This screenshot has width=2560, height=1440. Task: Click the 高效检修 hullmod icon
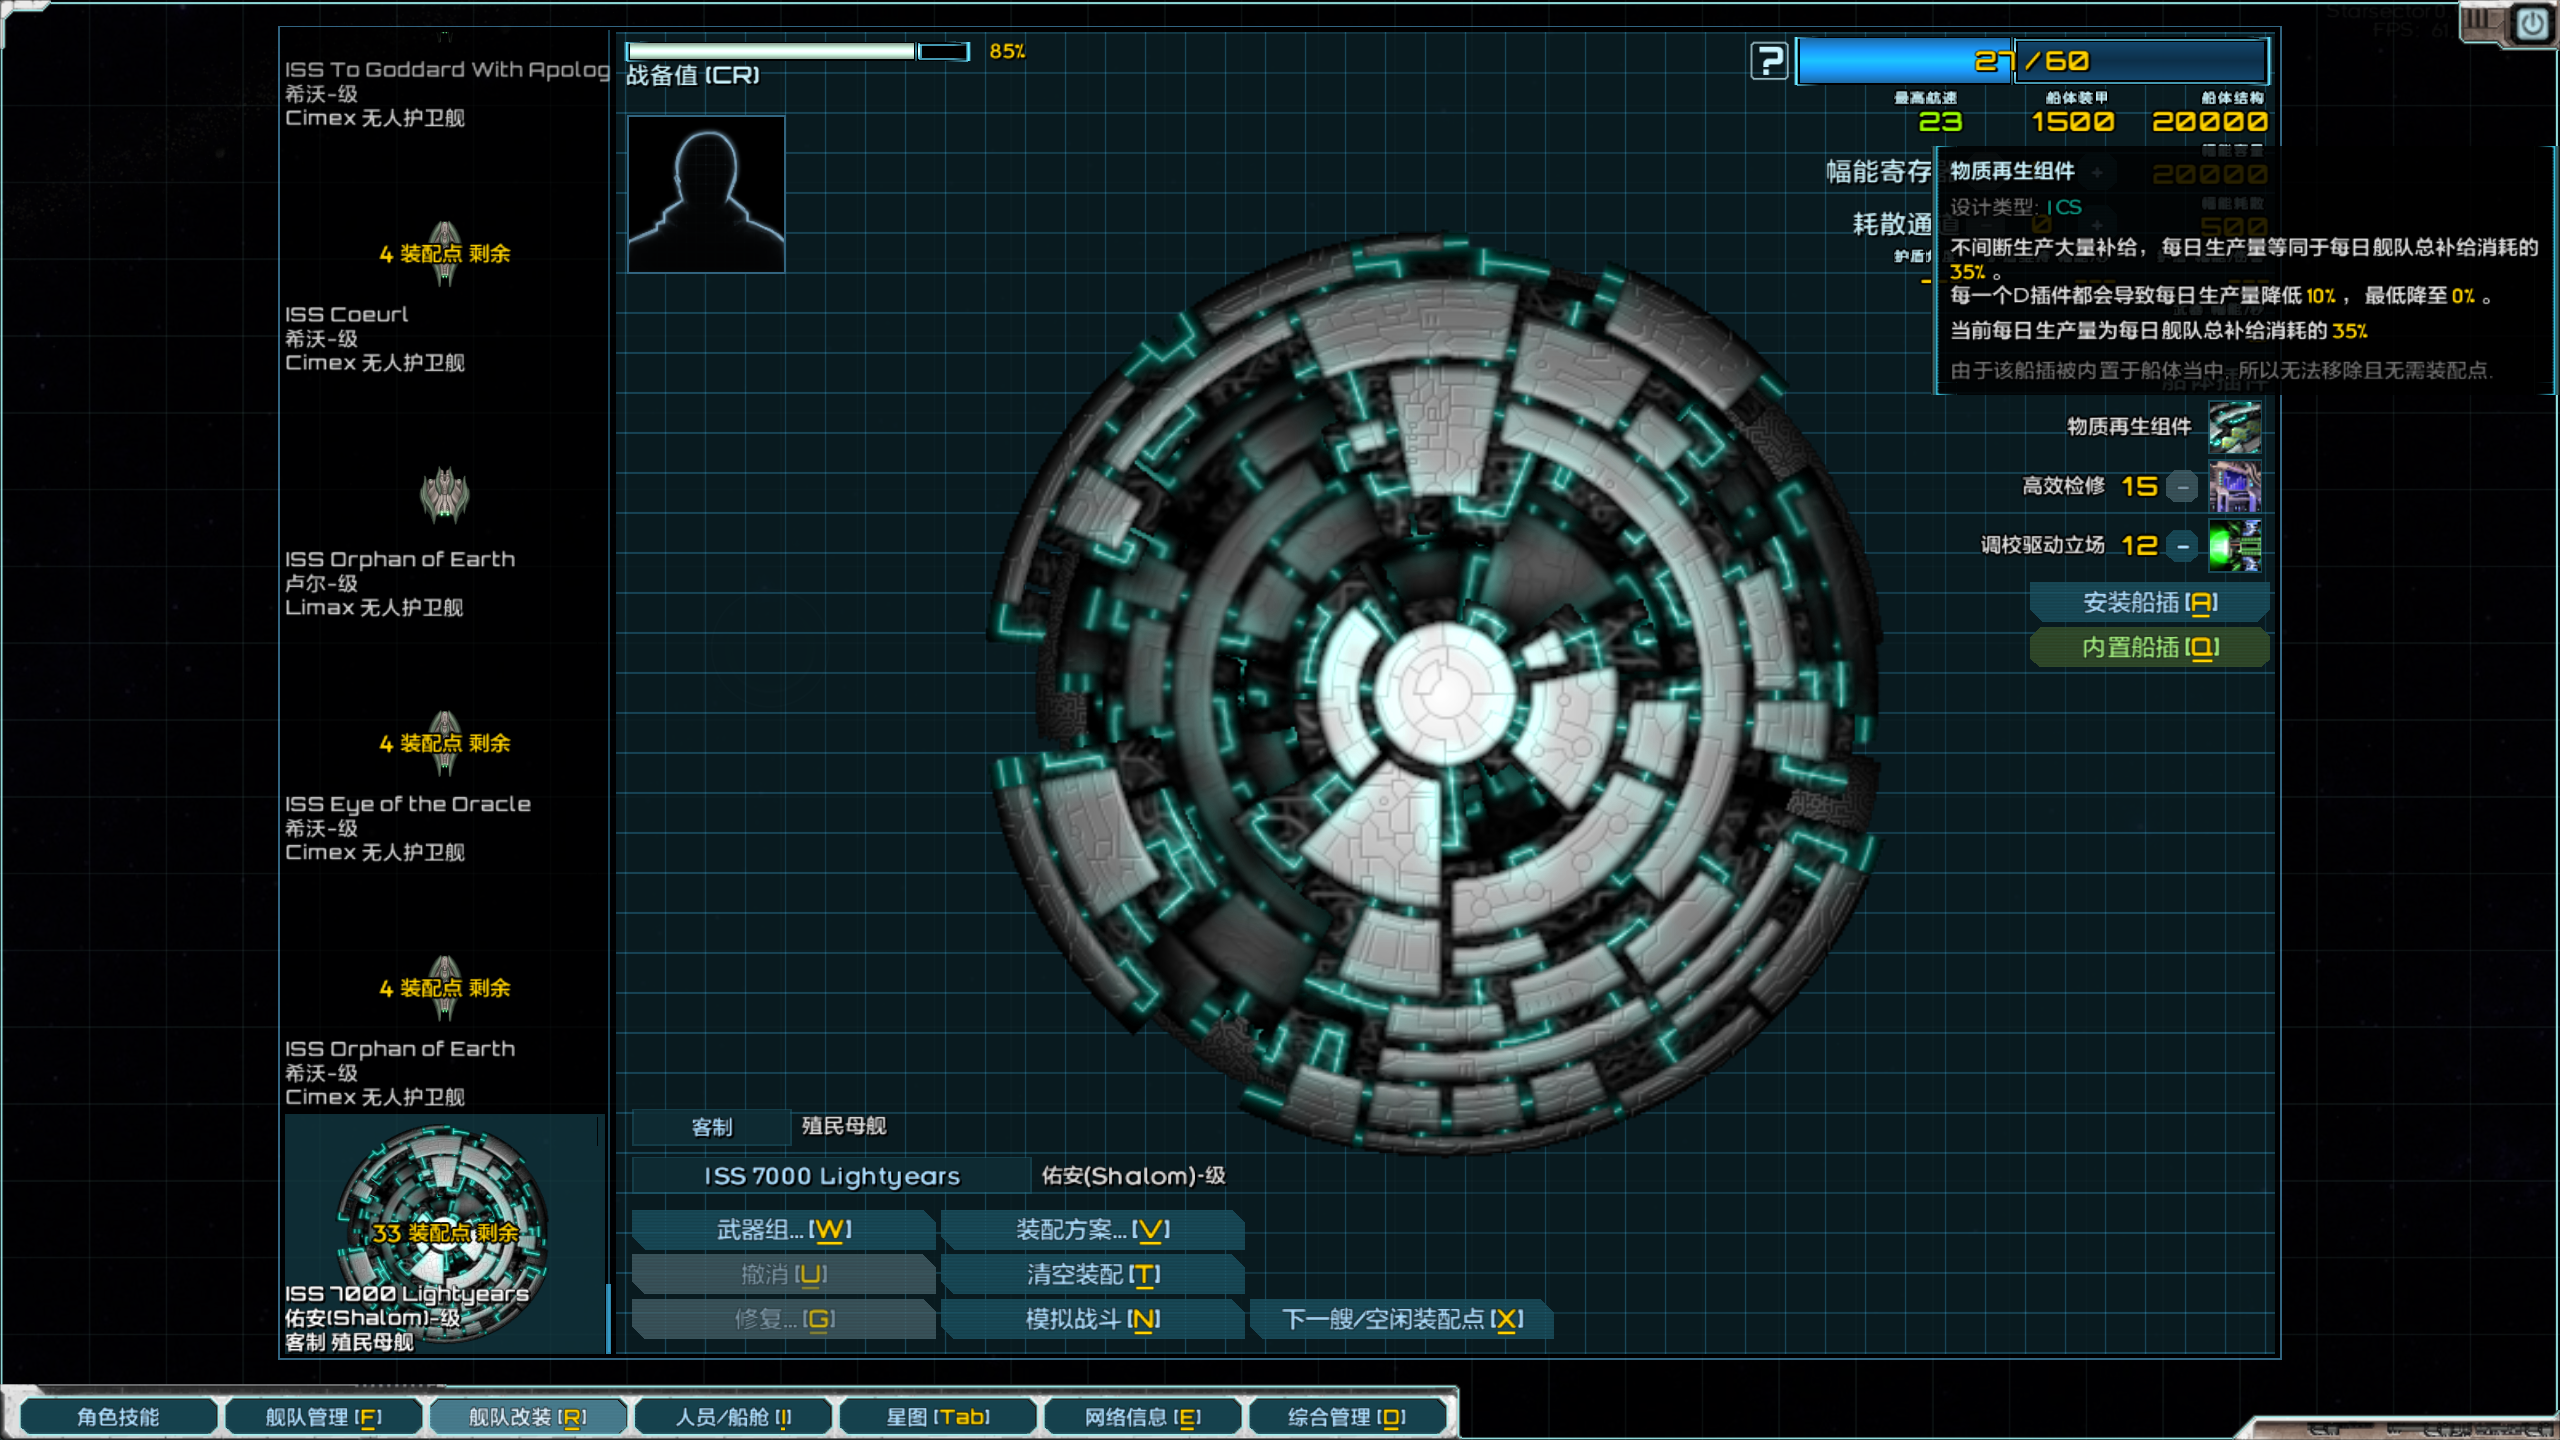click(x=2235, y=487)
